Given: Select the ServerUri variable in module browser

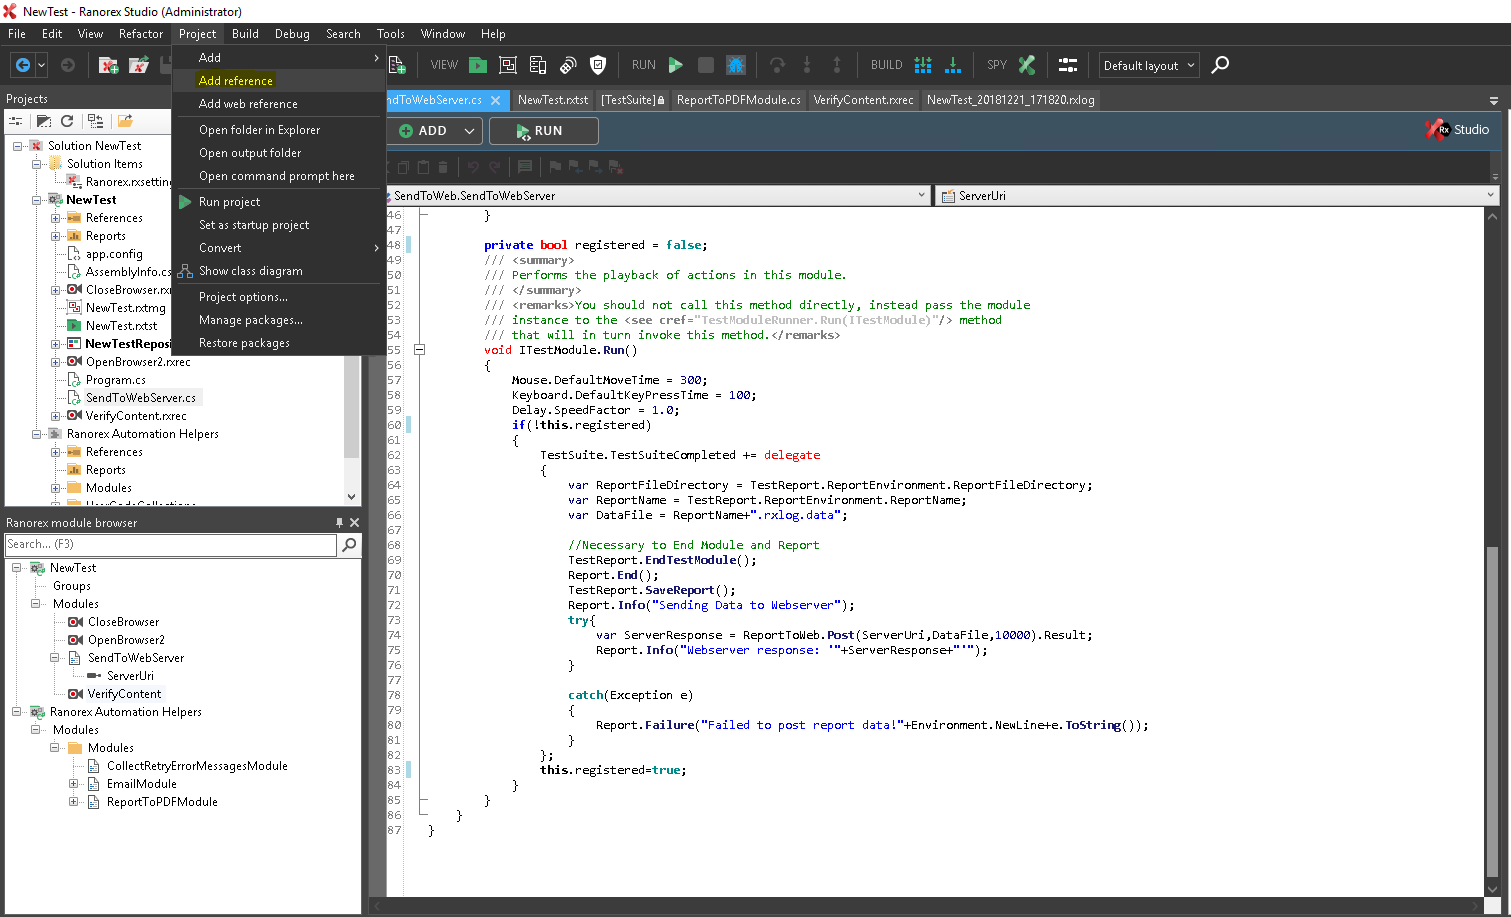Looking at the screenshot, I should (130, 676).
